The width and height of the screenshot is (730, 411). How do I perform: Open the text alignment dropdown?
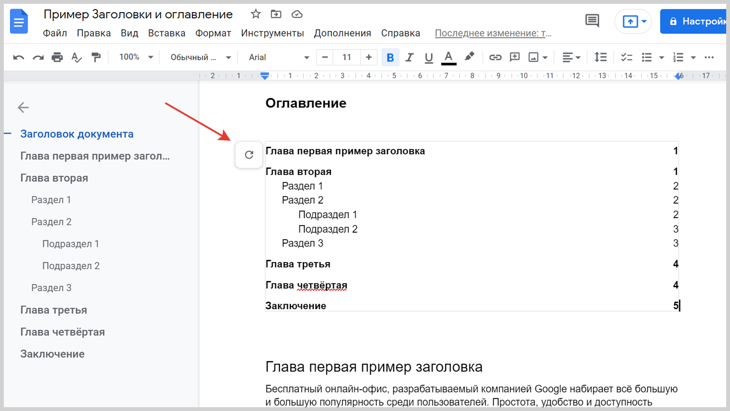pyautogui.click(x=571, y=57)
